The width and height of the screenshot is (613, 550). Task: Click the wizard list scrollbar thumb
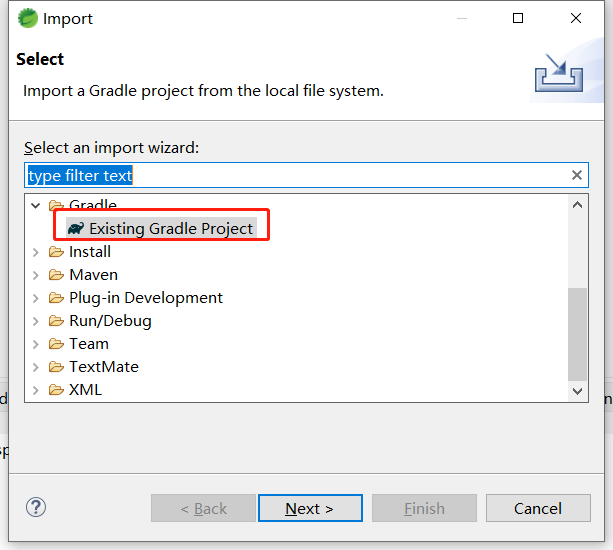point(577,334)
